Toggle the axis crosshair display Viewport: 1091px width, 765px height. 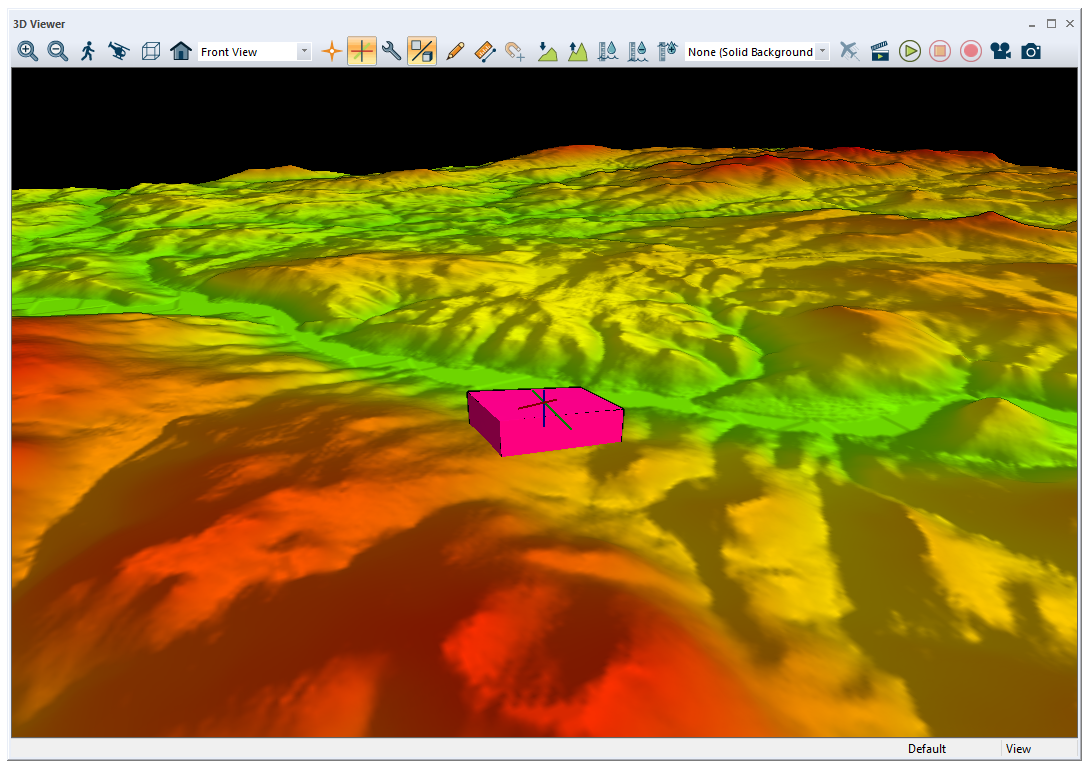click(x=362, y=52)
